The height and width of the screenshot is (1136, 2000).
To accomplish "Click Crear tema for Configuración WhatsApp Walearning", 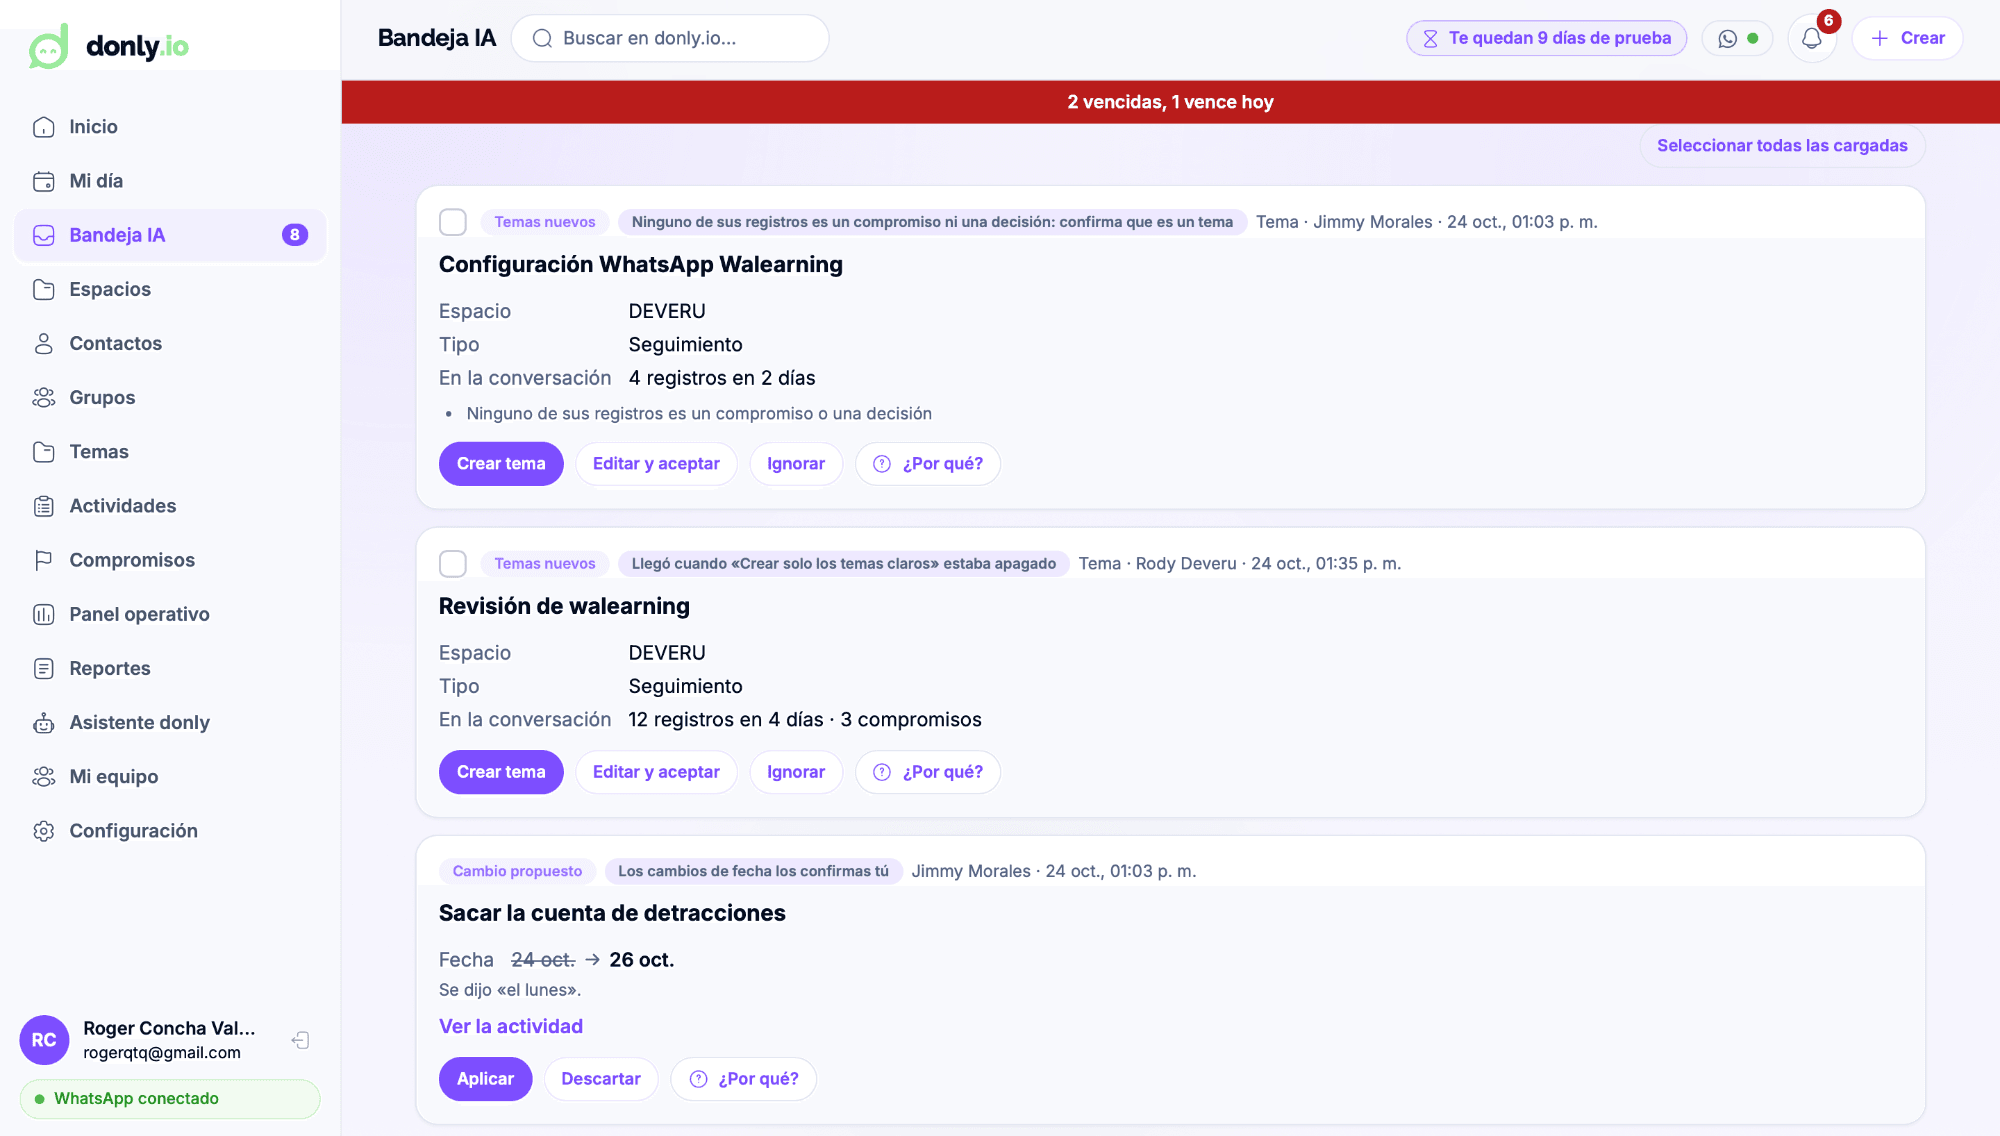I will [x=501, y=464].
